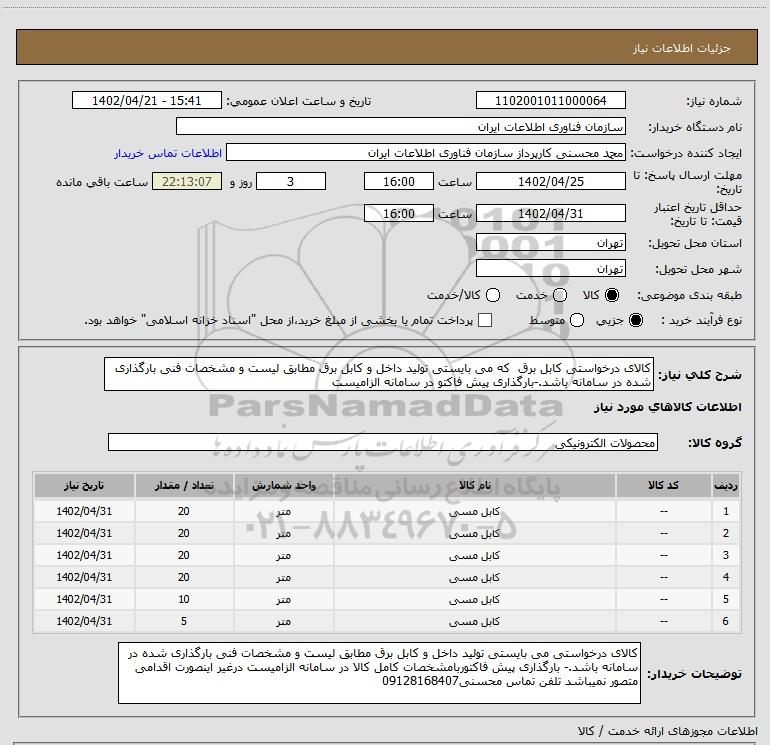Click the 1402/04/25 response deadline date field
Screen dimensions: 770x745
coord(550,181)
